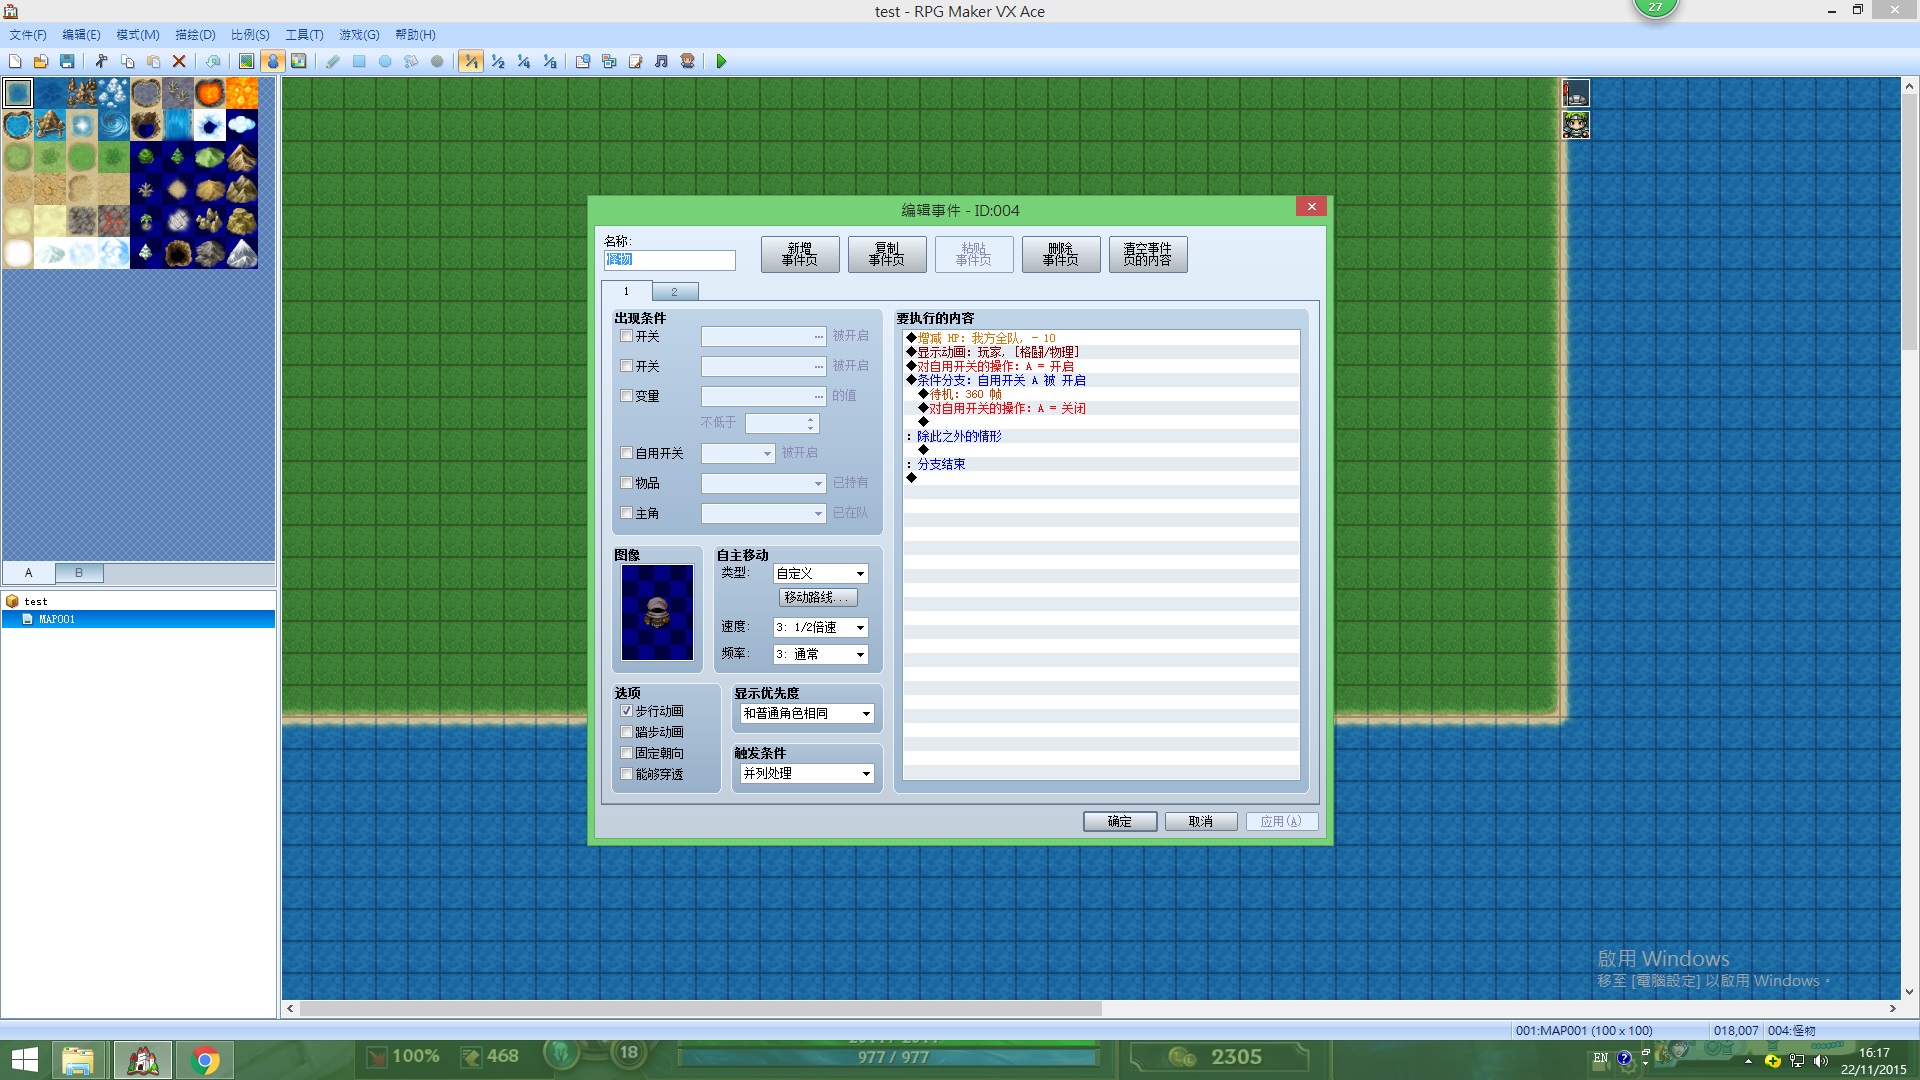Image resolution: width=1920 pixels, height=1080 pixels.
Task: Uncheck the 步行动画 option
Action: (627, 711)
